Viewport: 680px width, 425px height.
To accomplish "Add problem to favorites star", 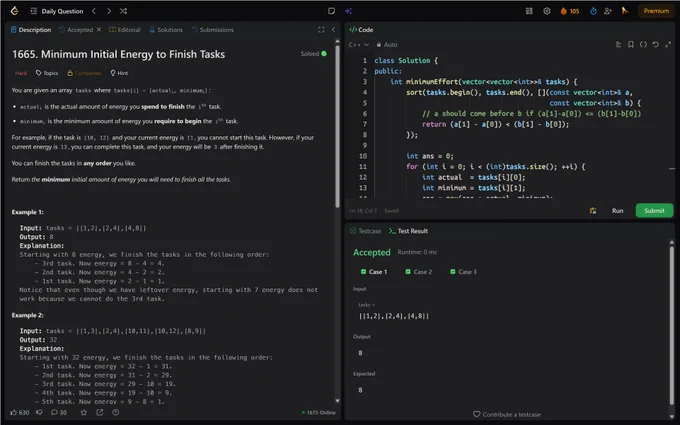I will [x=84, y=412].
